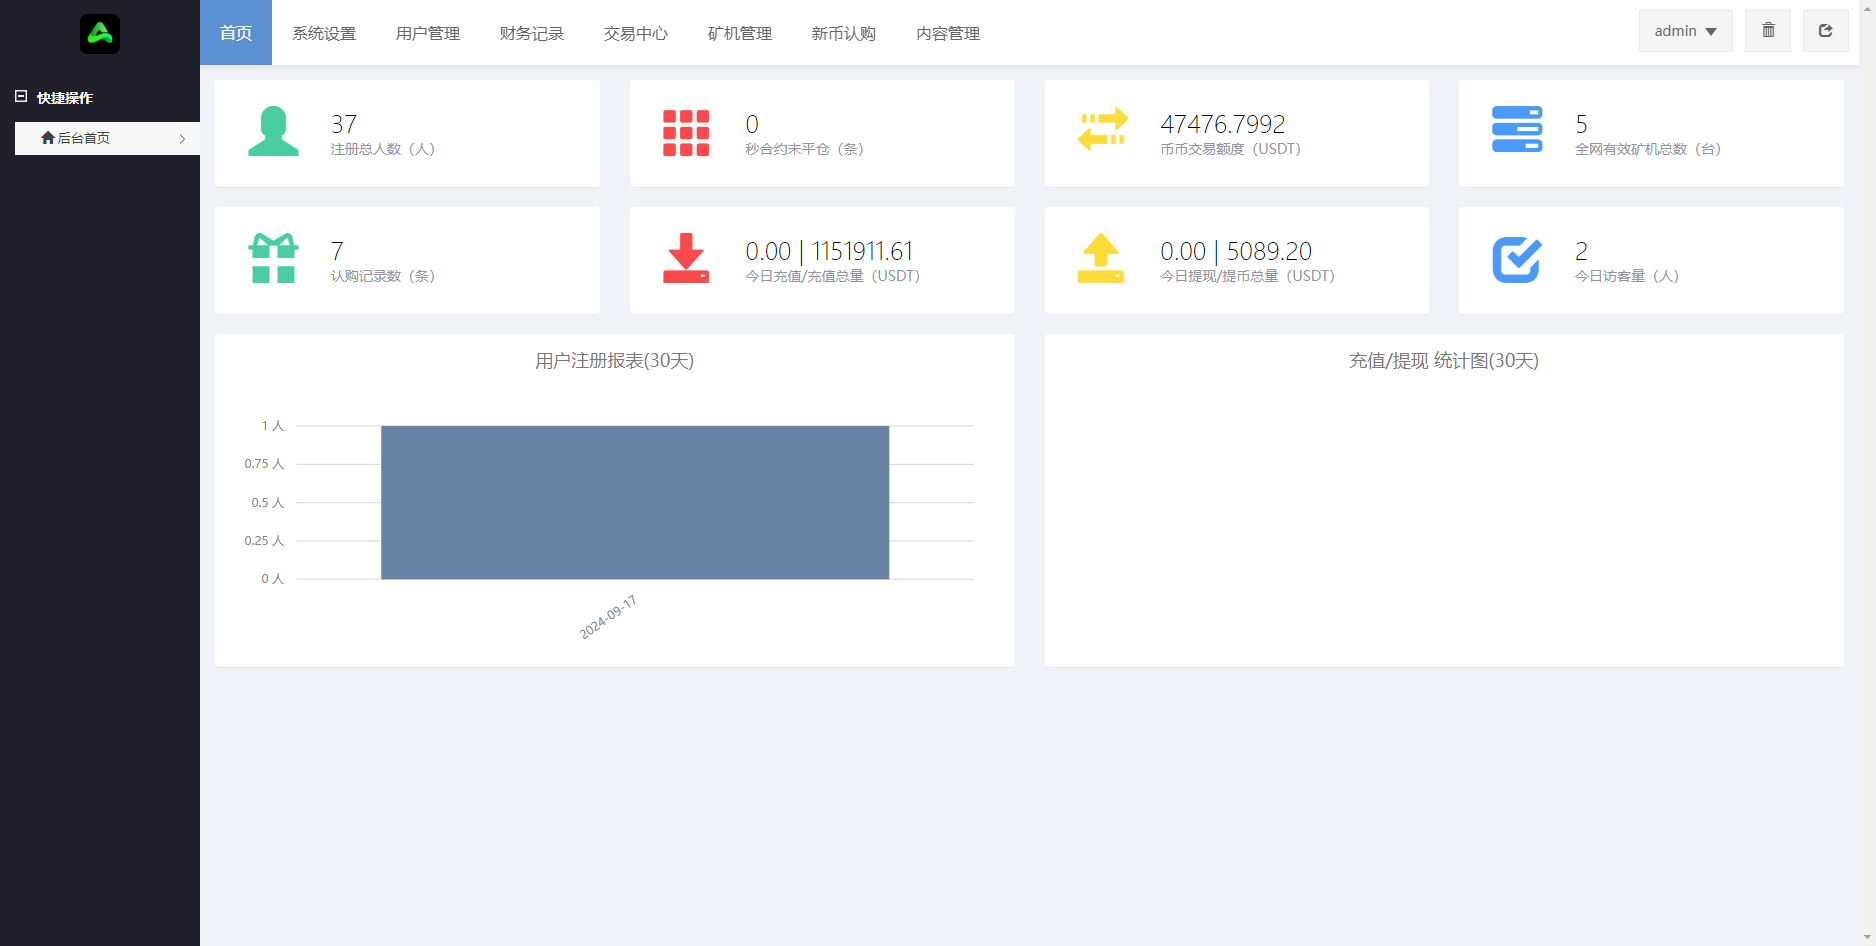This screenshot has height=946, width=1876.
Task: Open the 系统设置 menu
Action: coord(324,32)
